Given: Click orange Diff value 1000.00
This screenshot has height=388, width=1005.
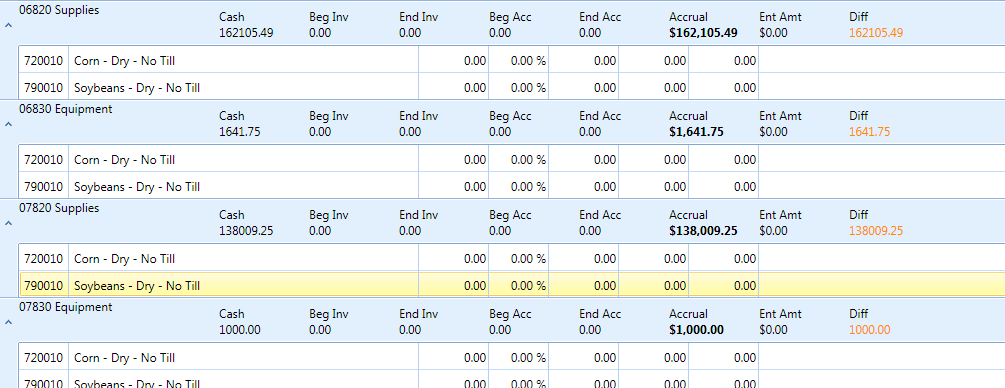Looking at the screenshot, I should pos(869,330).
